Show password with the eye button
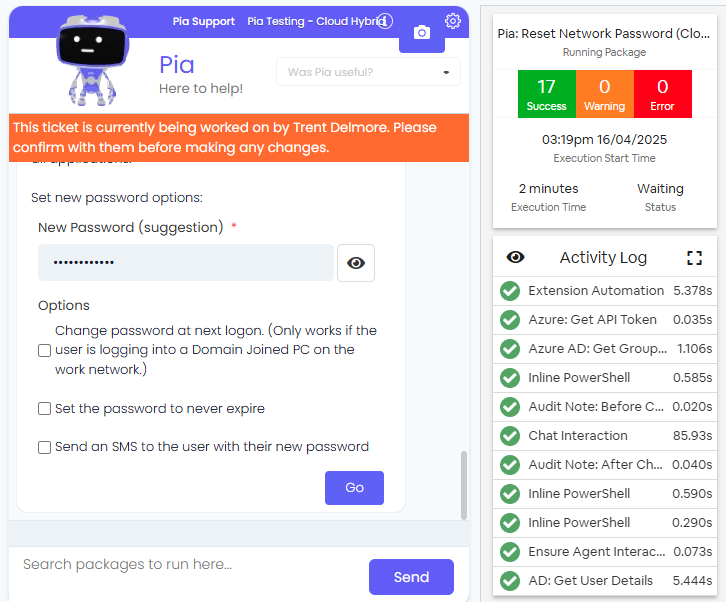This screenshot has width=726, height=602. click(356, 263)
